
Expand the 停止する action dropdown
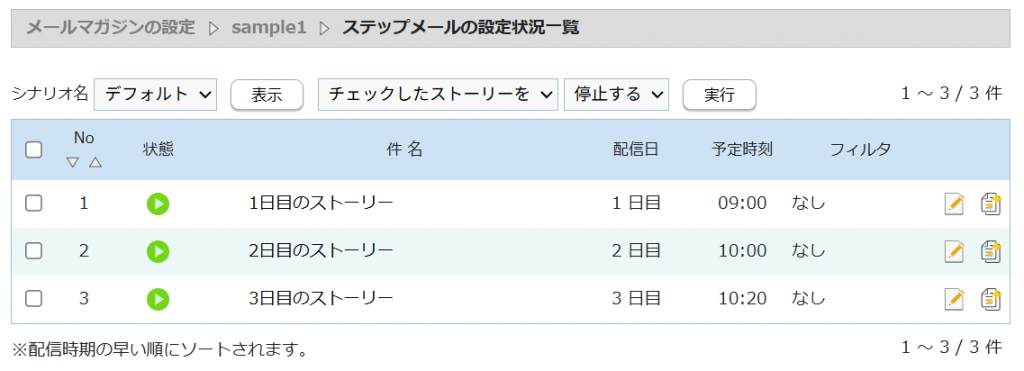[x=616, y=95]
